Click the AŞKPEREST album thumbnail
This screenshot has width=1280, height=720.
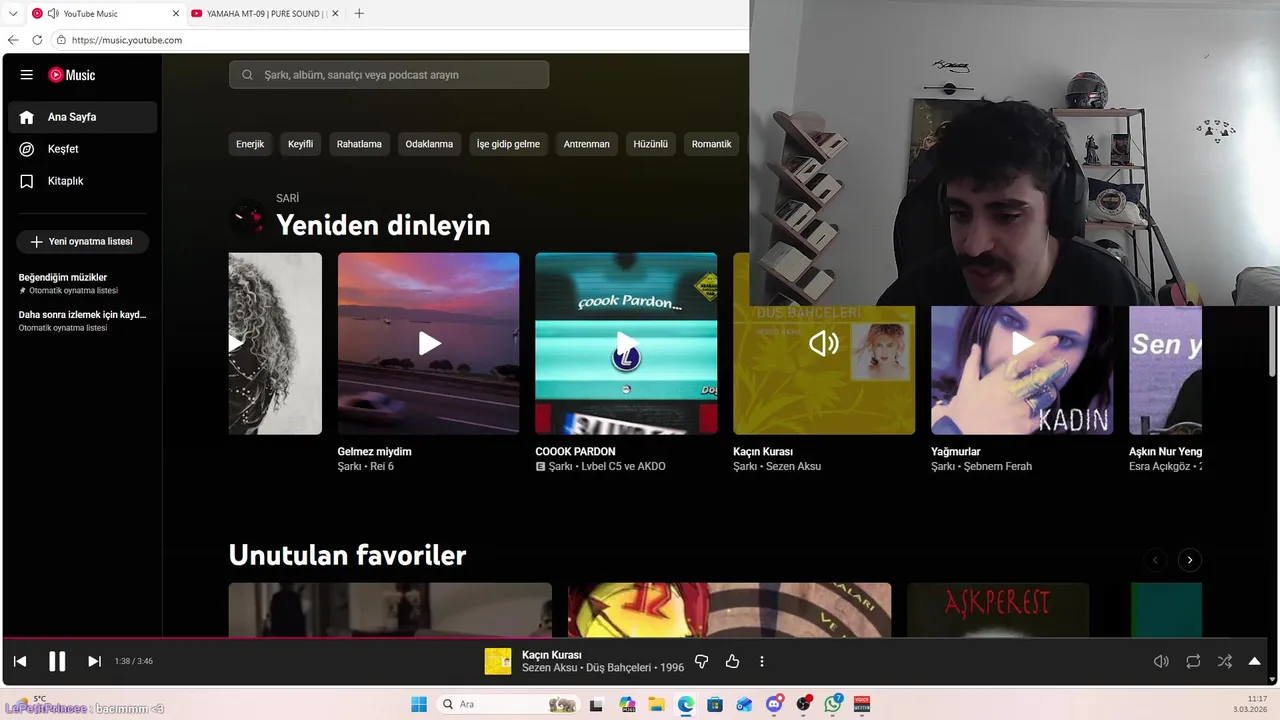coord(998,609)
